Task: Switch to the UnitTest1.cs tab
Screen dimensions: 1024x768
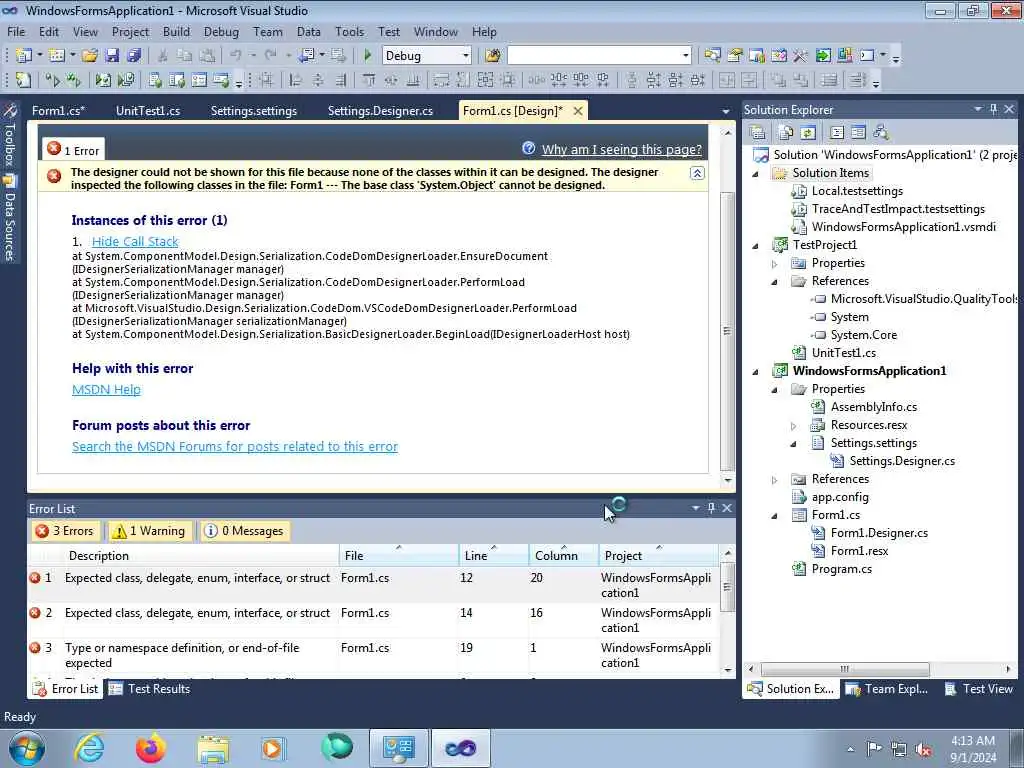Action: [x=148, y=110]
